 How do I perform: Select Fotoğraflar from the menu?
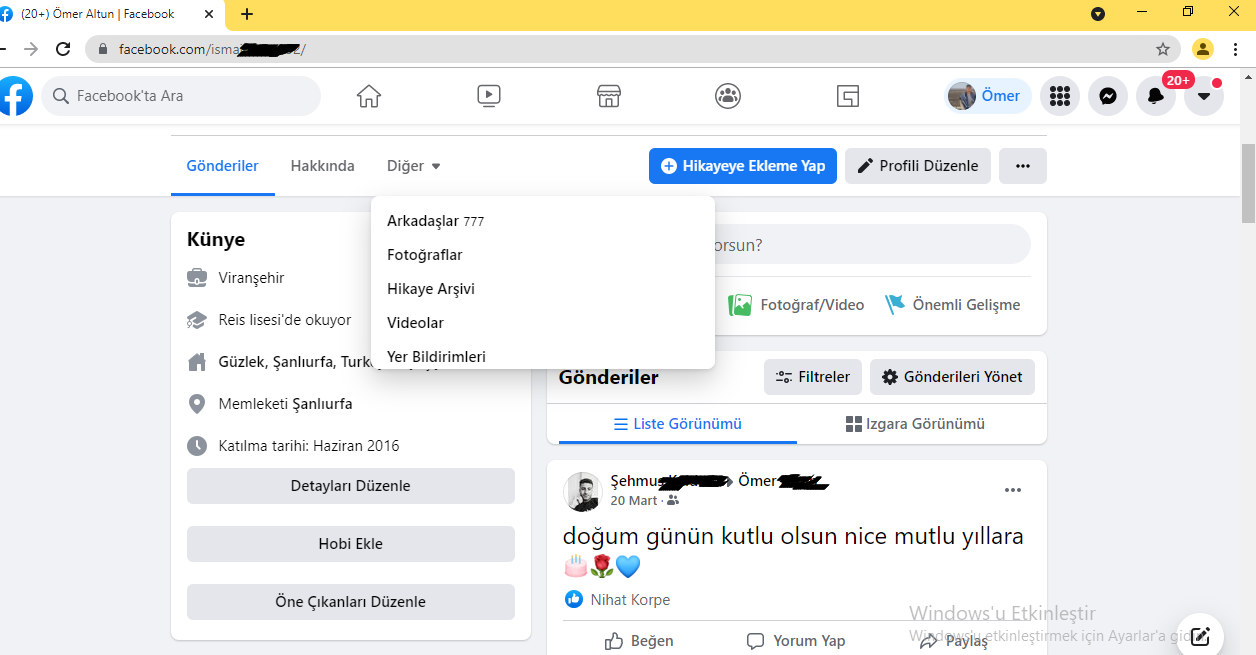point(543,255)
